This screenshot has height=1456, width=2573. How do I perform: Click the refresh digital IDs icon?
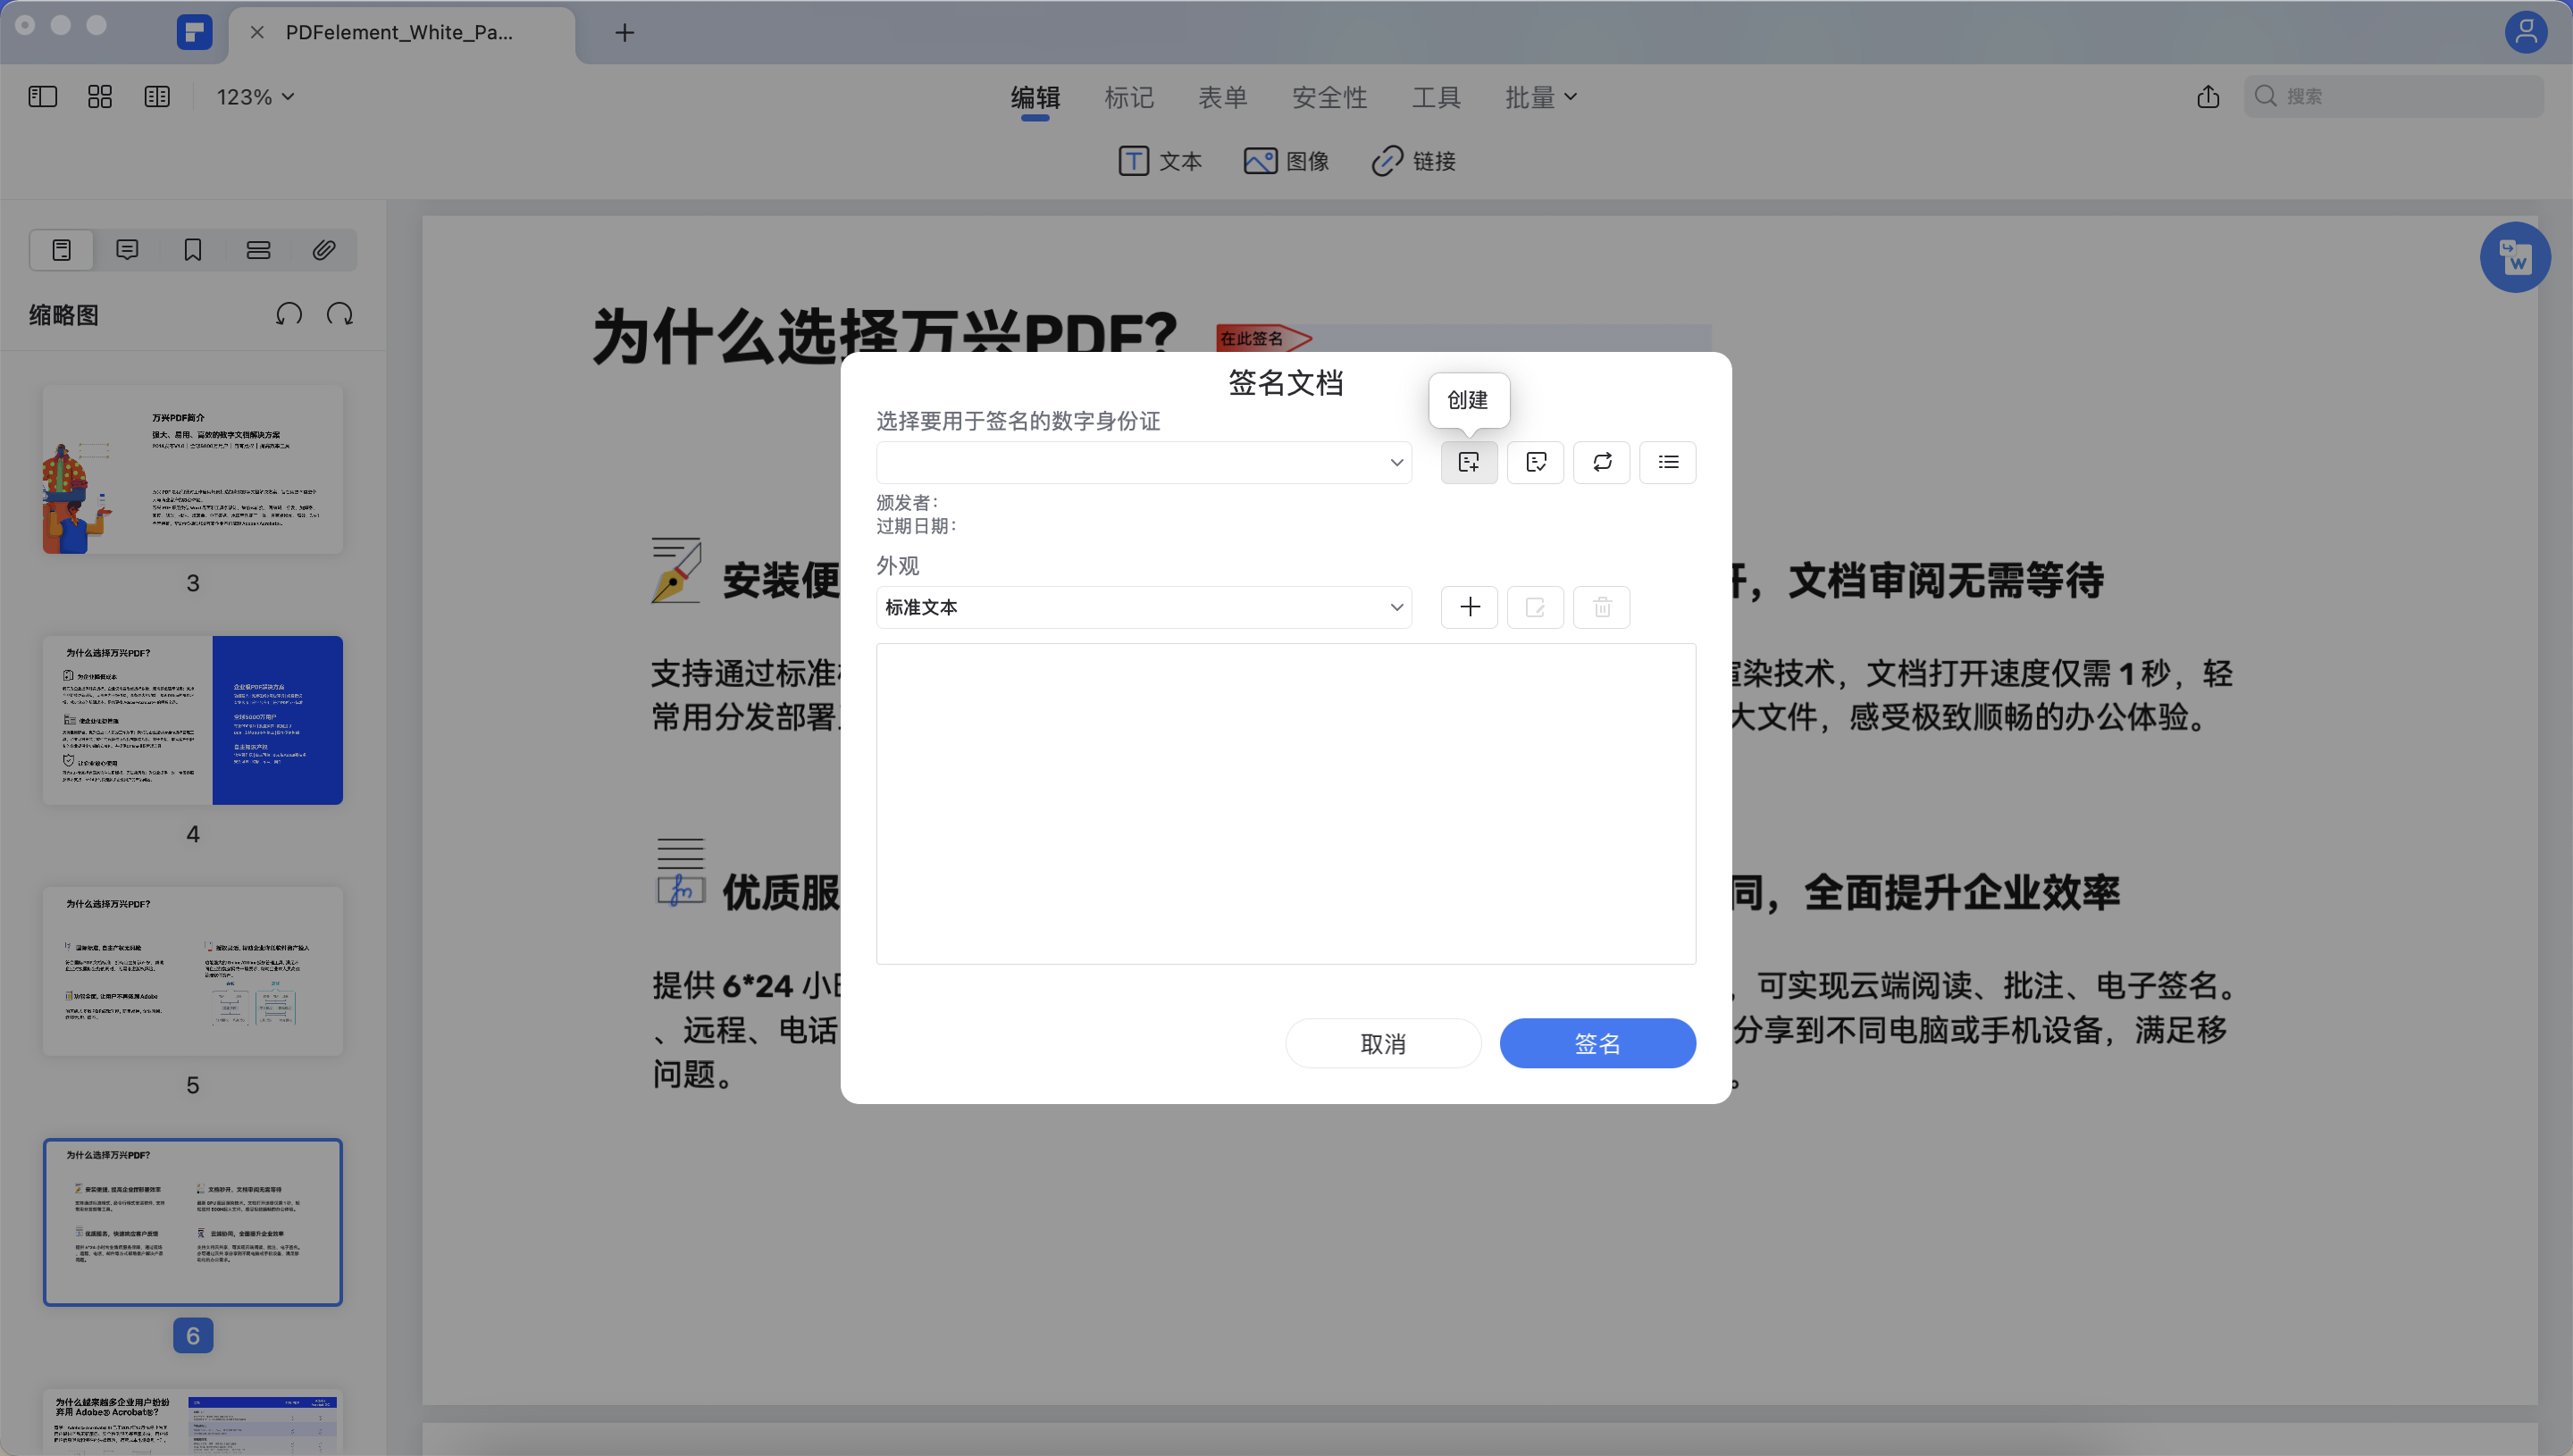[x=1601, y=462]
